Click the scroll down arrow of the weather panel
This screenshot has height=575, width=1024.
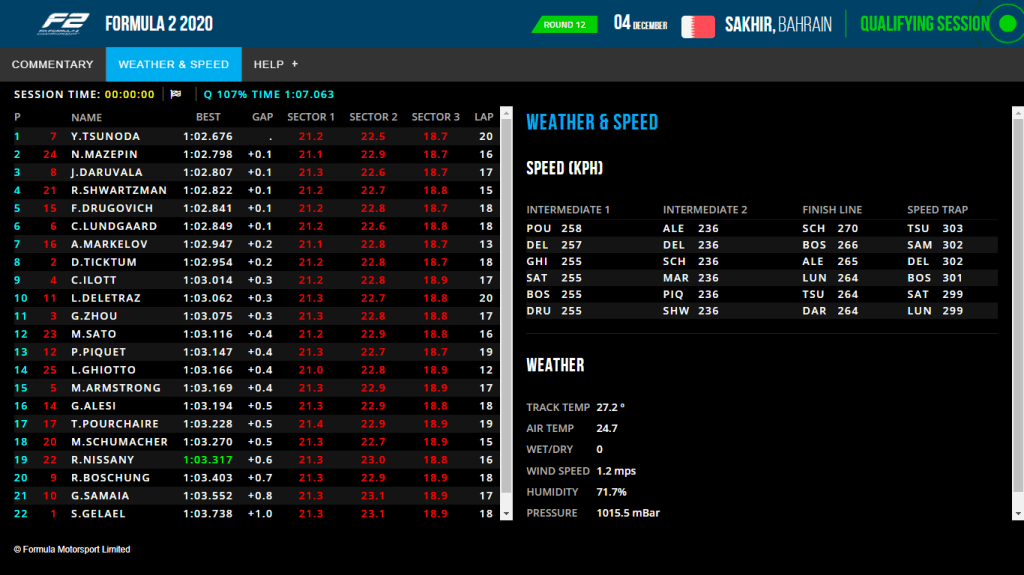1018,514
